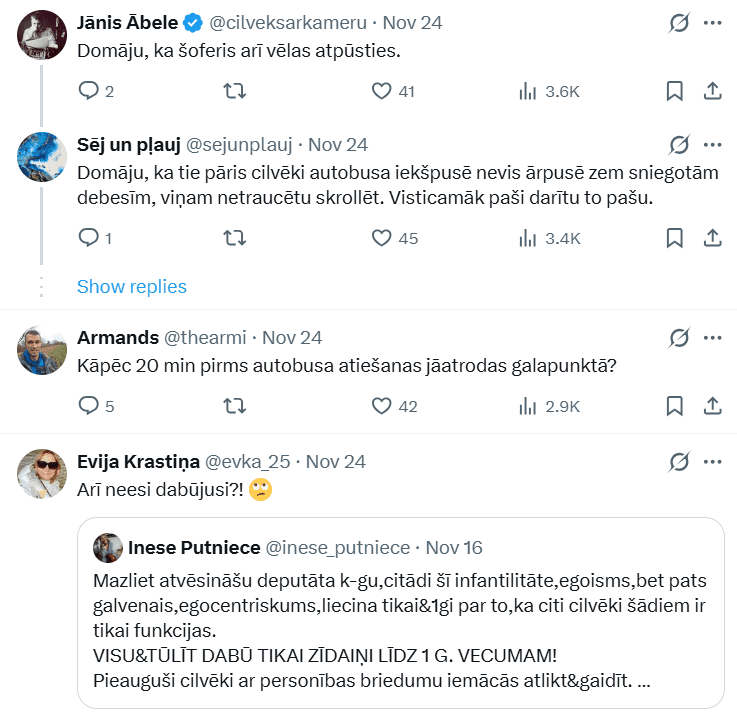This screenshot has height=717, width=737.
Task: Like Armands' tweet about autobuss
Action: tap(381, 406)
